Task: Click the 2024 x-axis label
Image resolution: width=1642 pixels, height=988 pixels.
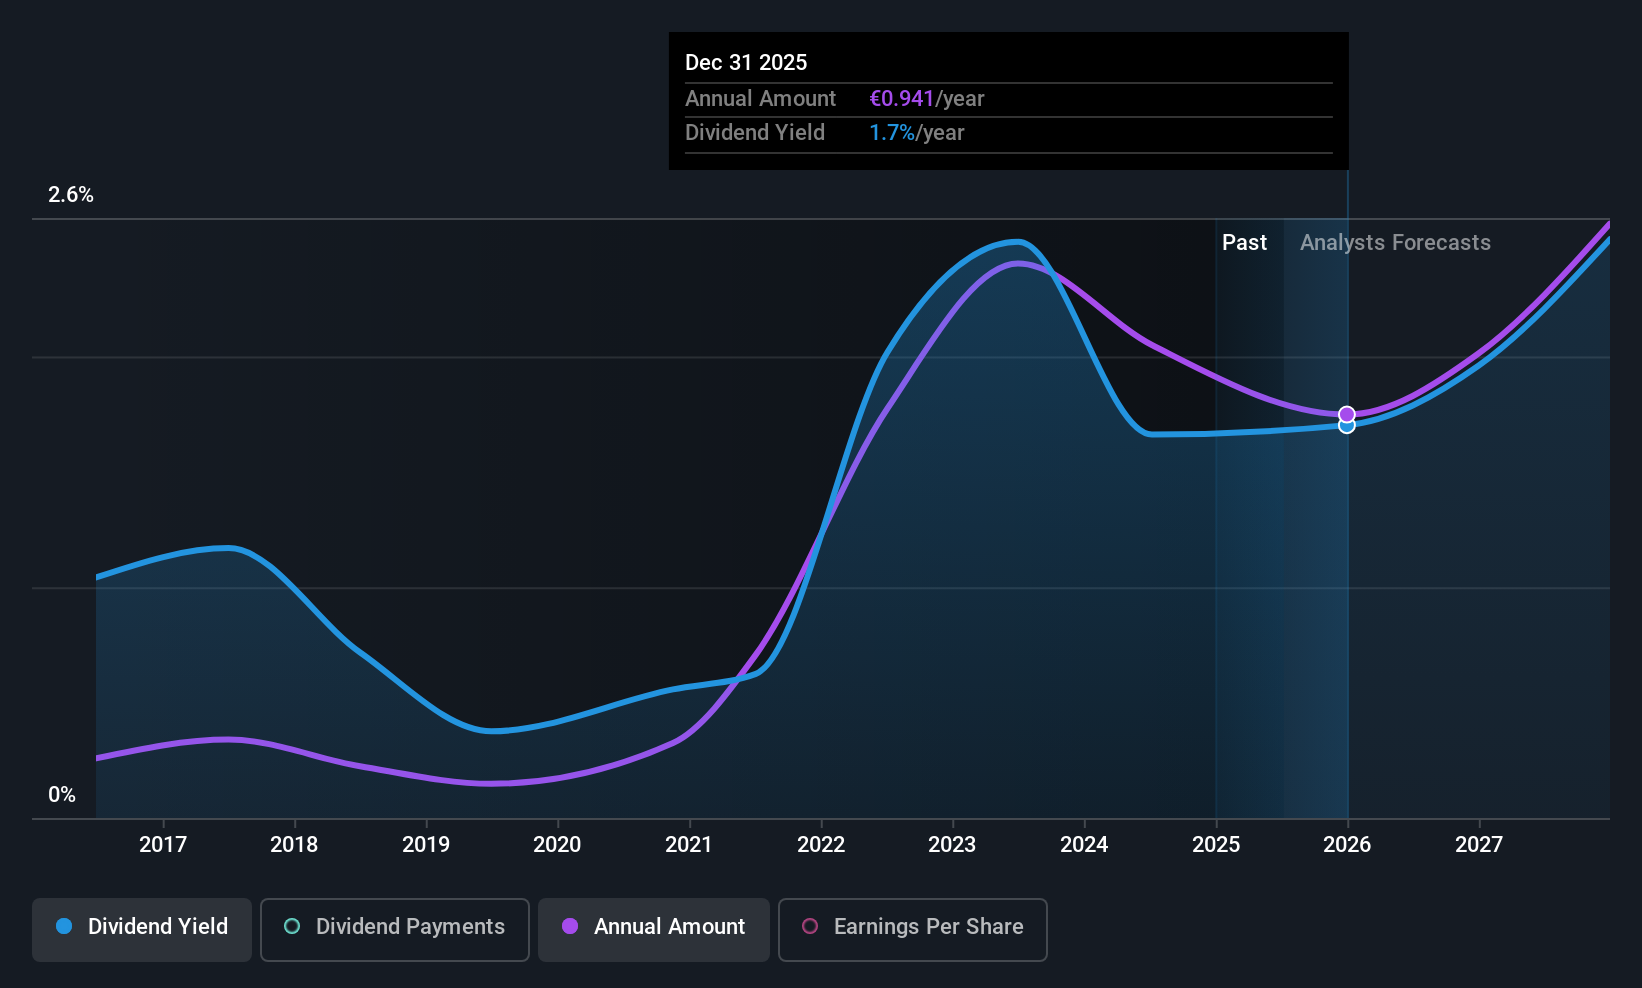Action: tap(1084, 844)
